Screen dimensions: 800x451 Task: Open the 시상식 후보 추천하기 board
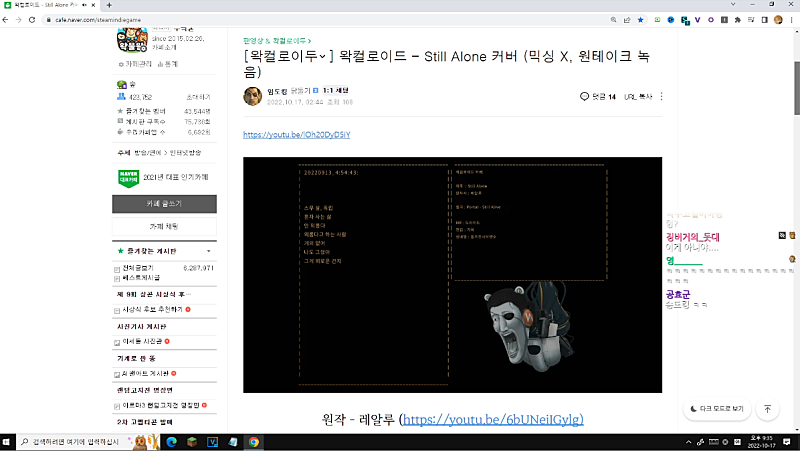(x=152, y=310)
